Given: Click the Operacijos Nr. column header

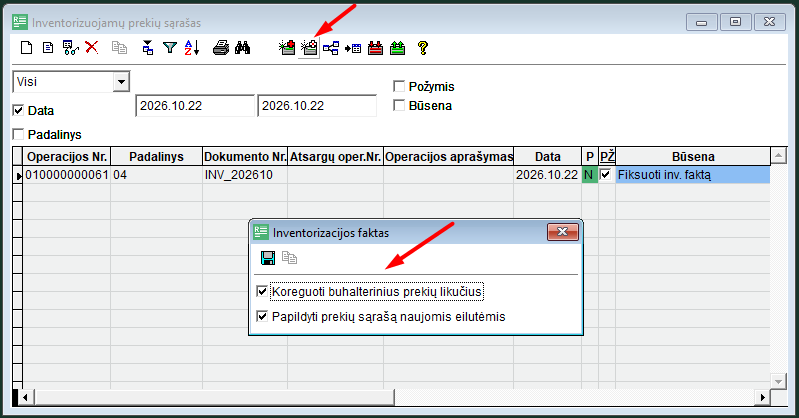Looking at the screenshot, I should click(67, 156).
